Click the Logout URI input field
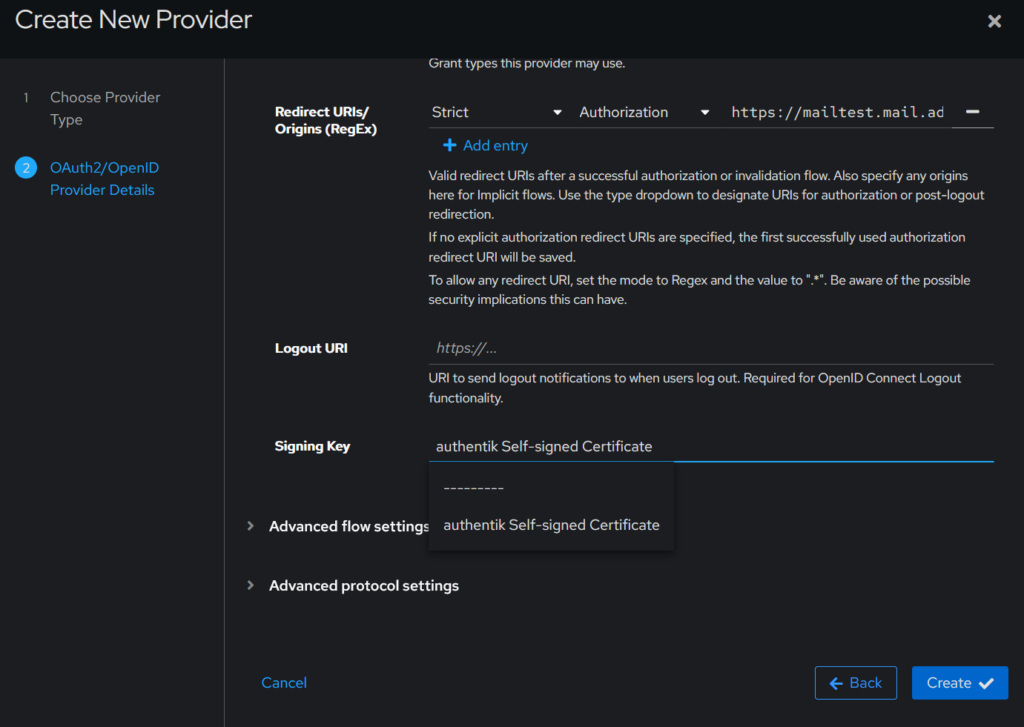This screenshot has height=727, width=1024. pyautogui.click(x=711, y=348)
